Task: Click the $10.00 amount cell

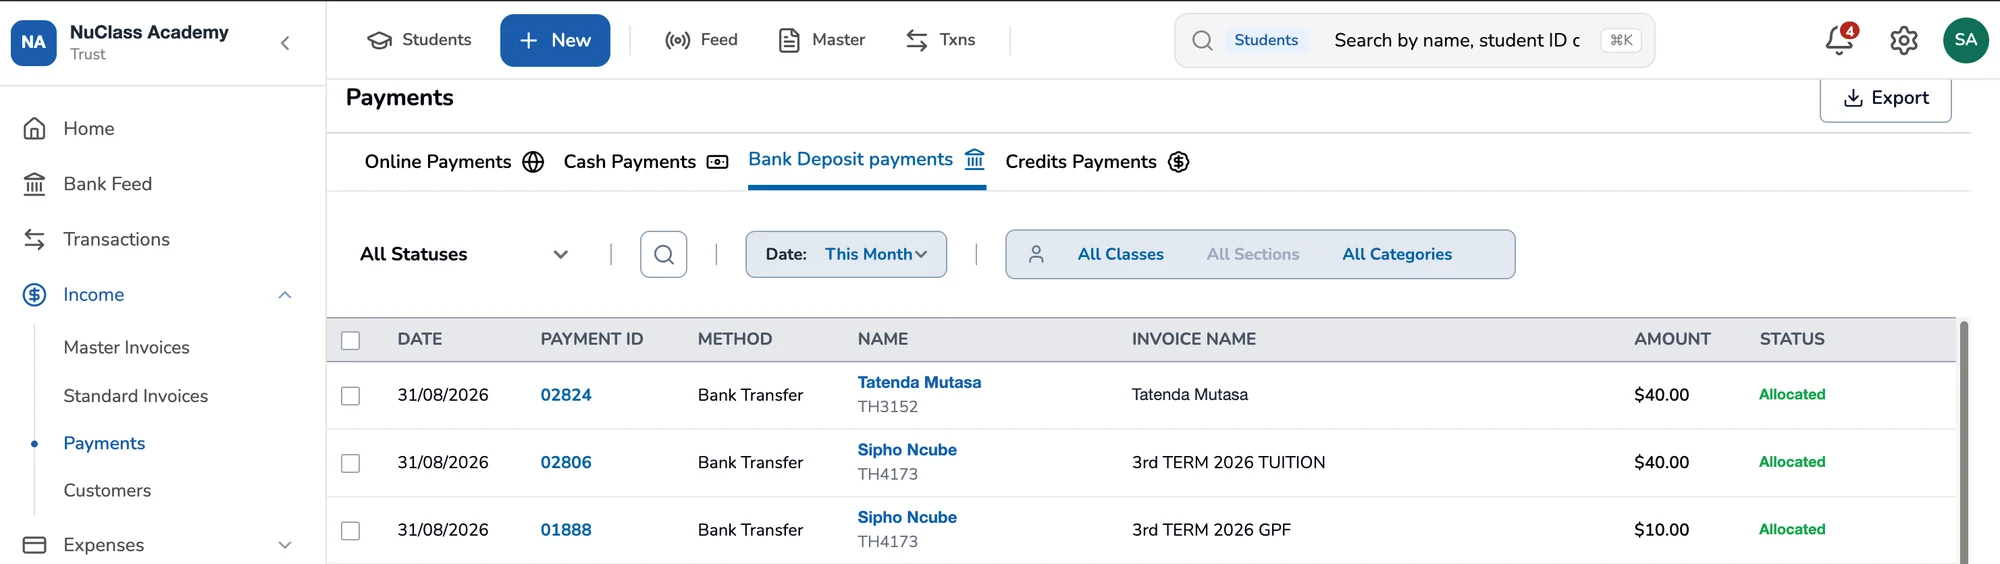Action: click(1661, 530)
